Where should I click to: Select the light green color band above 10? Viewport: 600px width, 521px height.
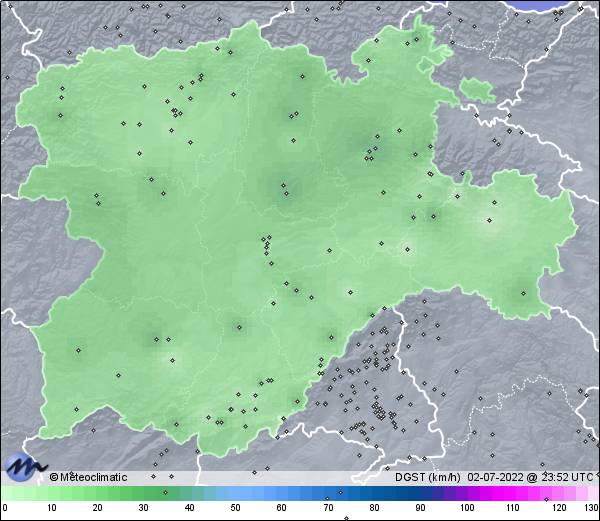[52, 493]
